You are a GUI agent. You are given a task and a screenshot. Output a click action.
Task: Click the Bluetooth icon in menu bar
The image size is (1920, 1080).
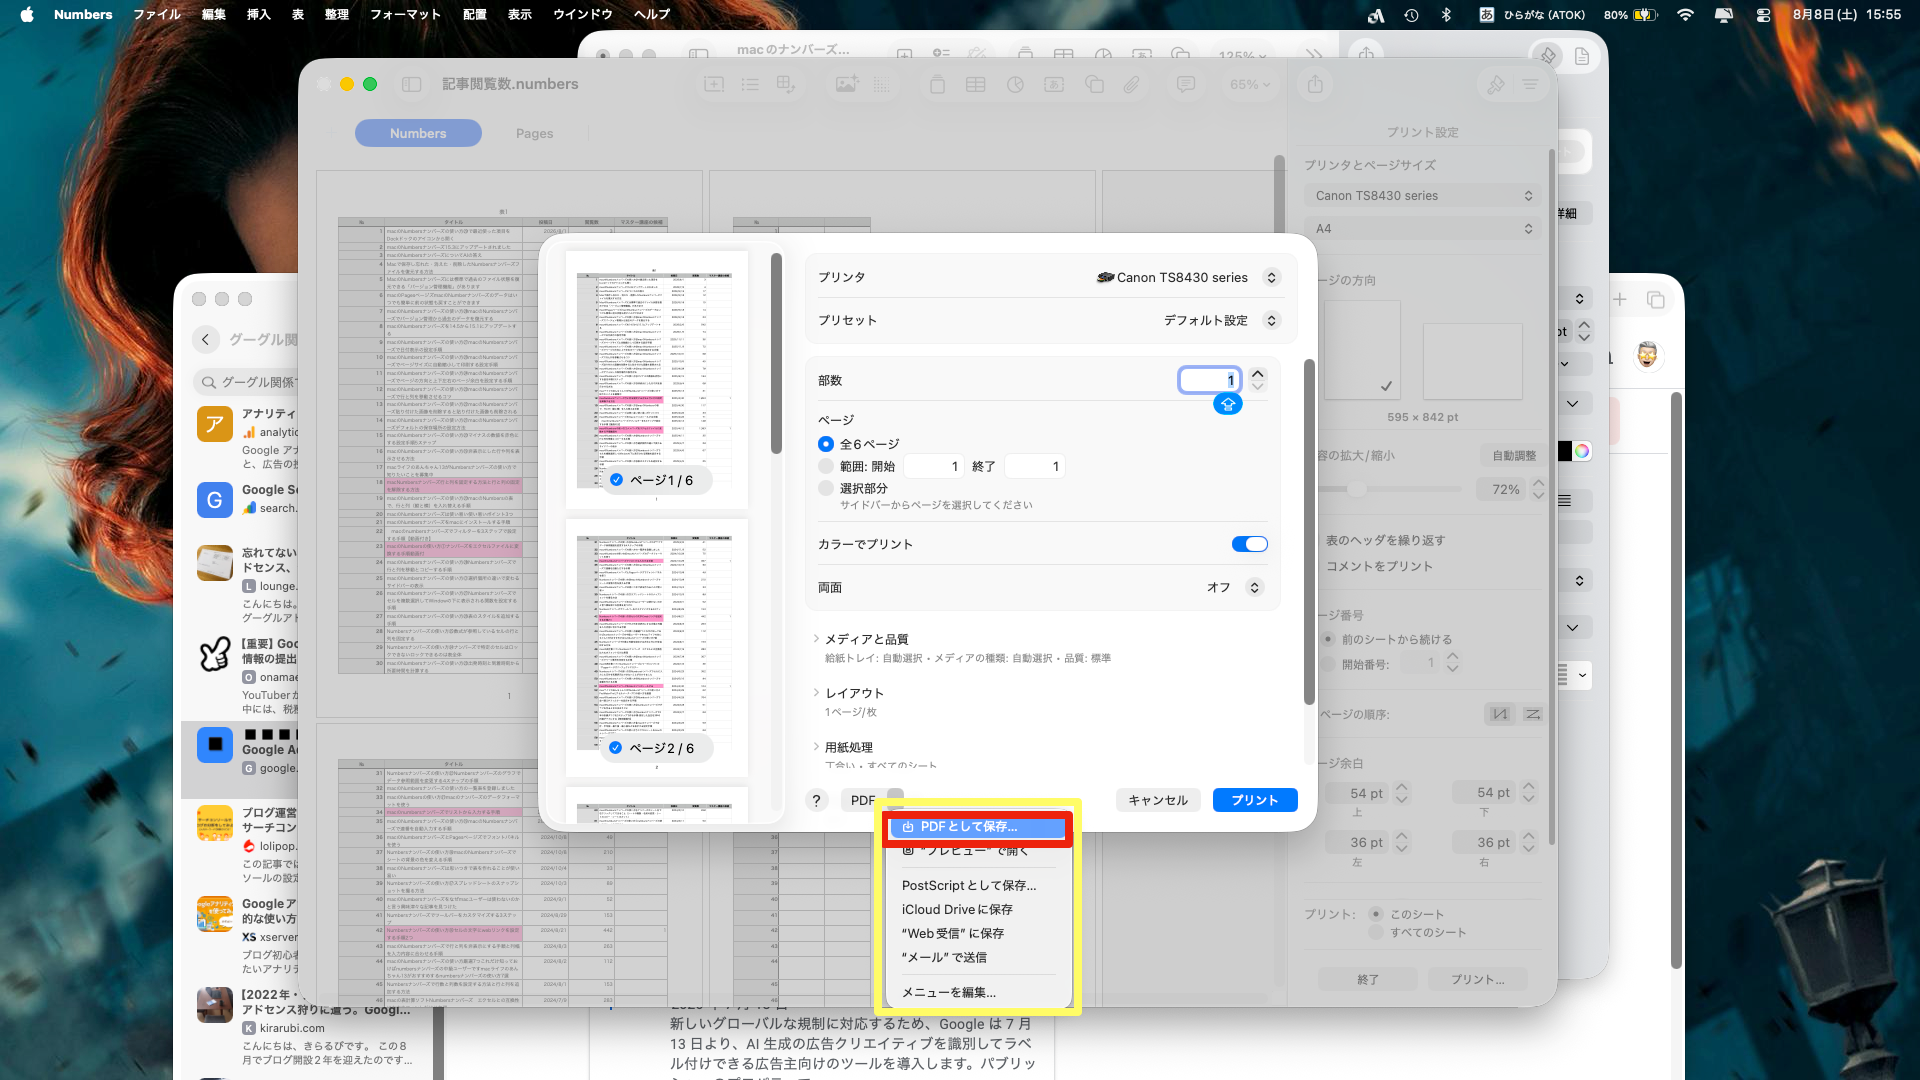[x=1446, y=15]
